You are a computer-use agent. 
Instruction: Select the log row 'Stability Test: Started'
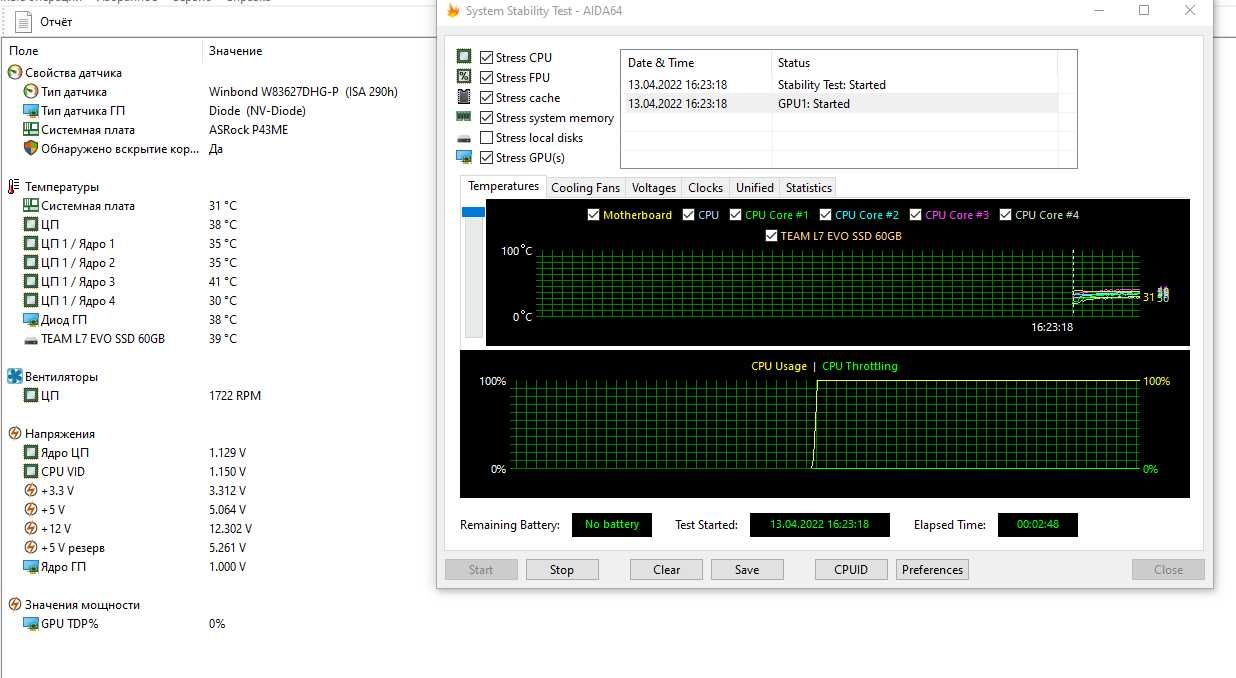[839, 85]
